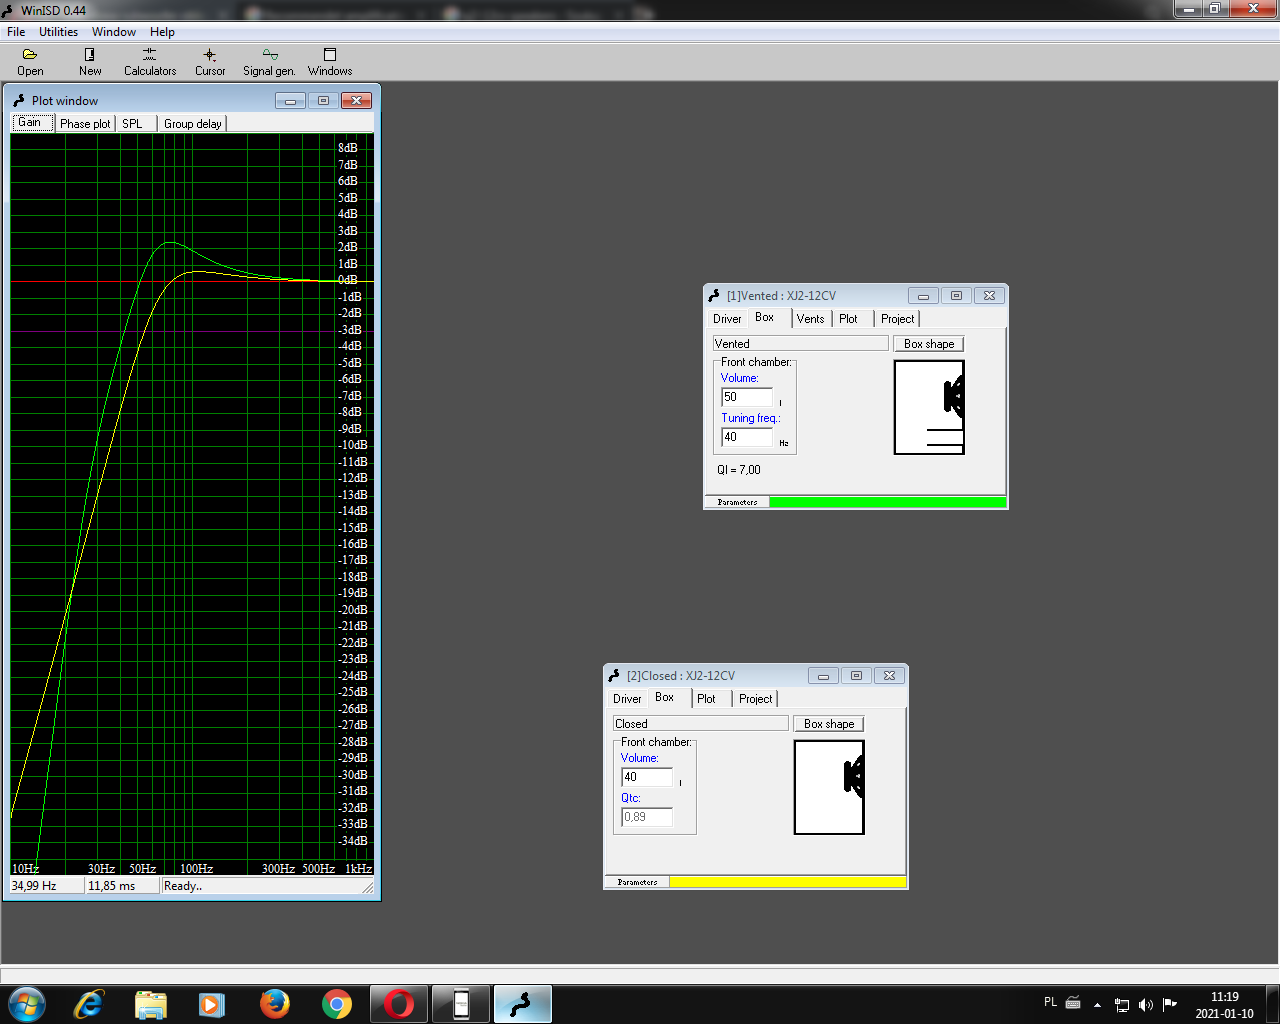Image resolution: width=1280 pixels, height=1024 pixels.
Task: Open the File menu
Action: (16, 32)
